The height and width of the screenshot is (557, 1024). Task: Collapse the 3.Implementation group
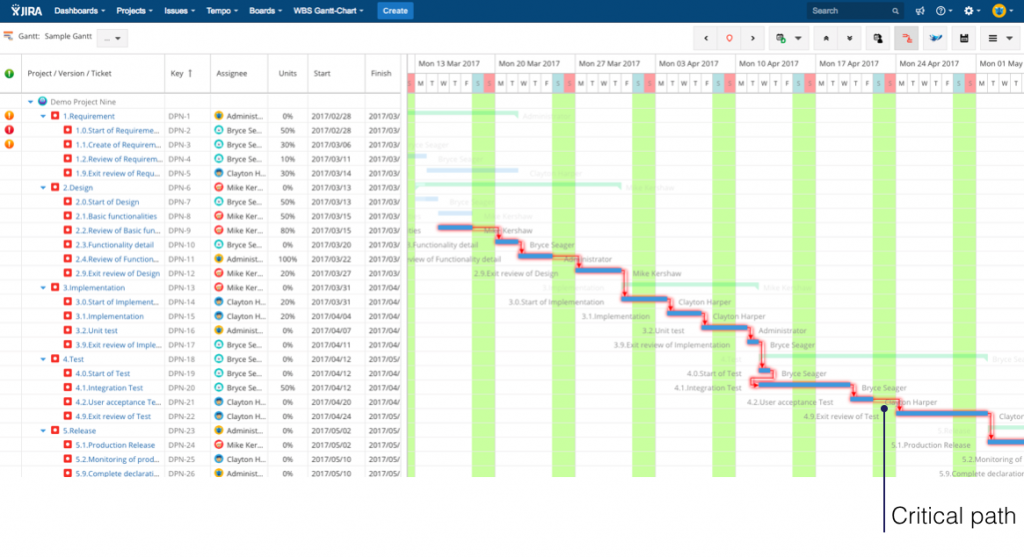coord(43,287)
